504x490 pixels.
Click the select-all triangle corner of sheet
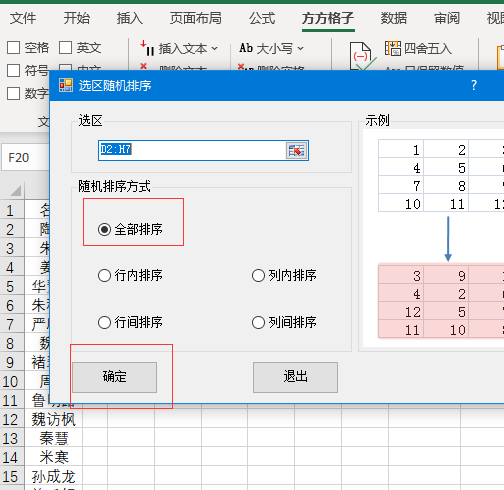(15, 191)
